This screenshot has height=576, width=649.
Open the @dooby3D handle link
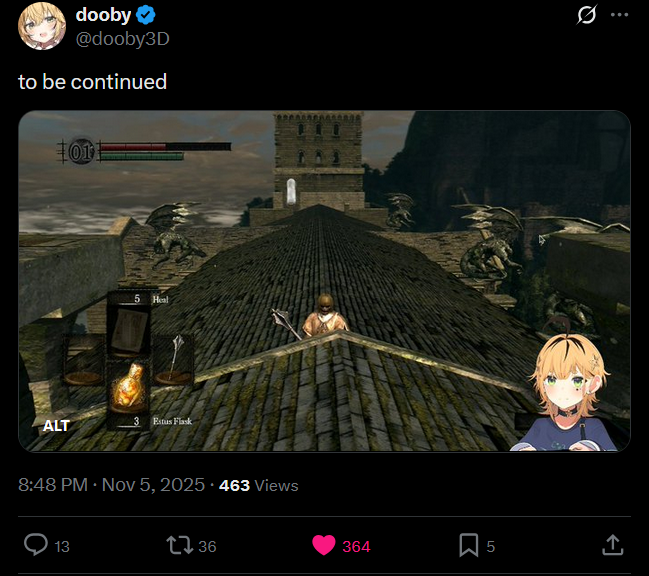click(x=123, y=39)
